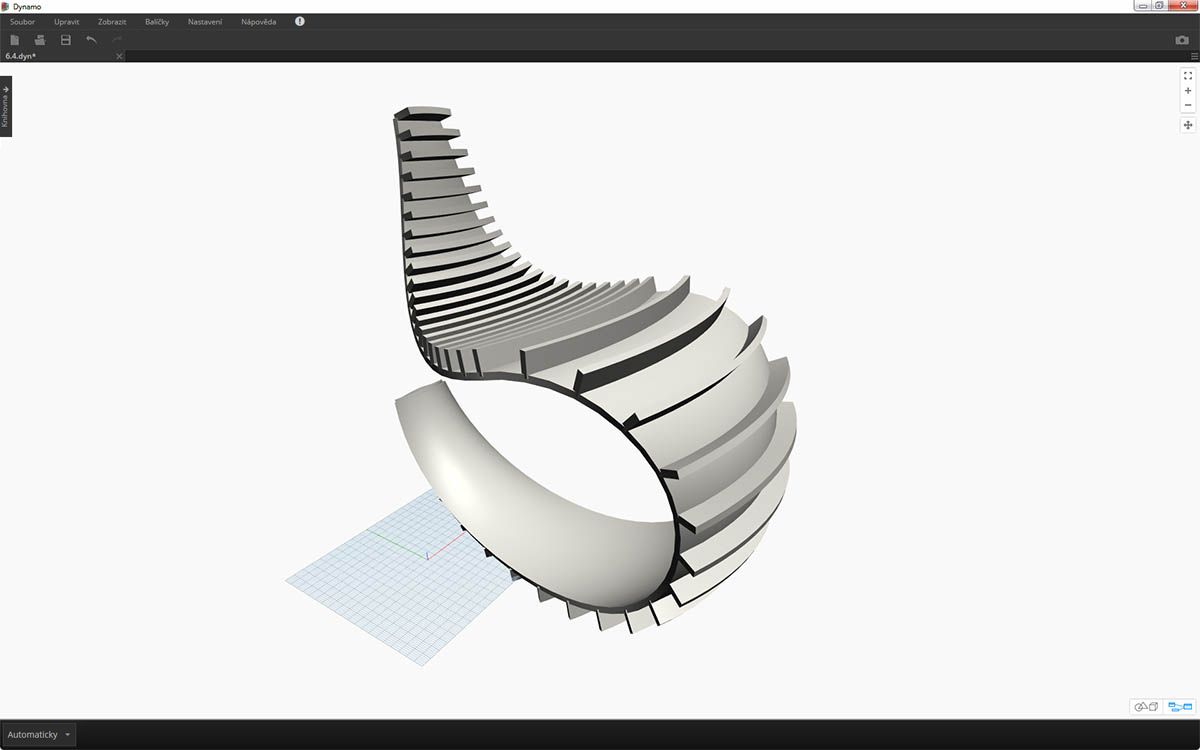Open the Balíčky menu
1200x750 pixels.
coord(157,21)
